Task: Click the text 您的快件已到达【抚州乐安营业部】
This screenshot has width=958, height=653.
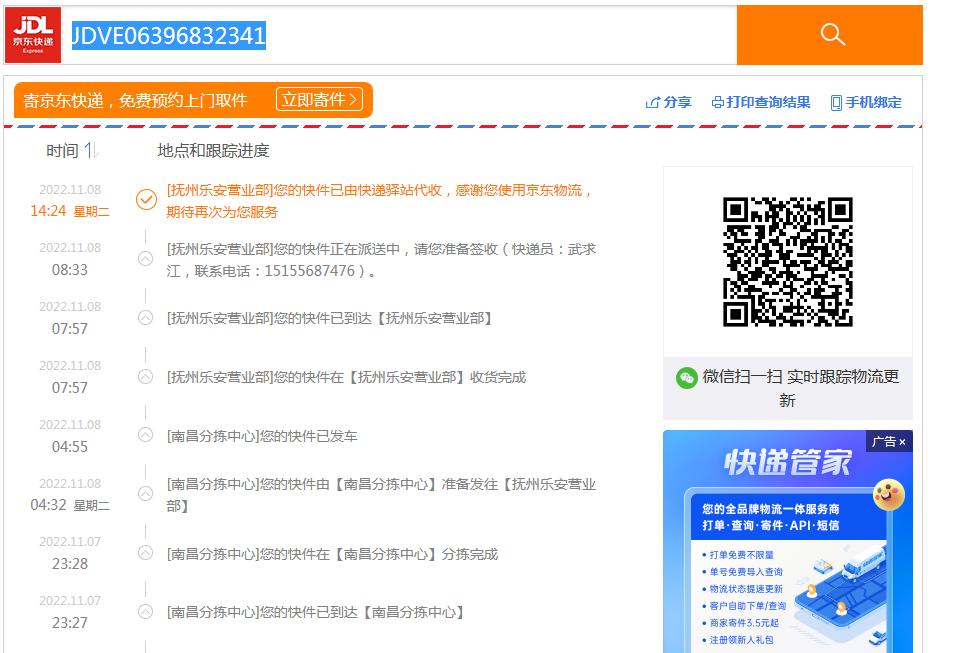Action: 383,318
